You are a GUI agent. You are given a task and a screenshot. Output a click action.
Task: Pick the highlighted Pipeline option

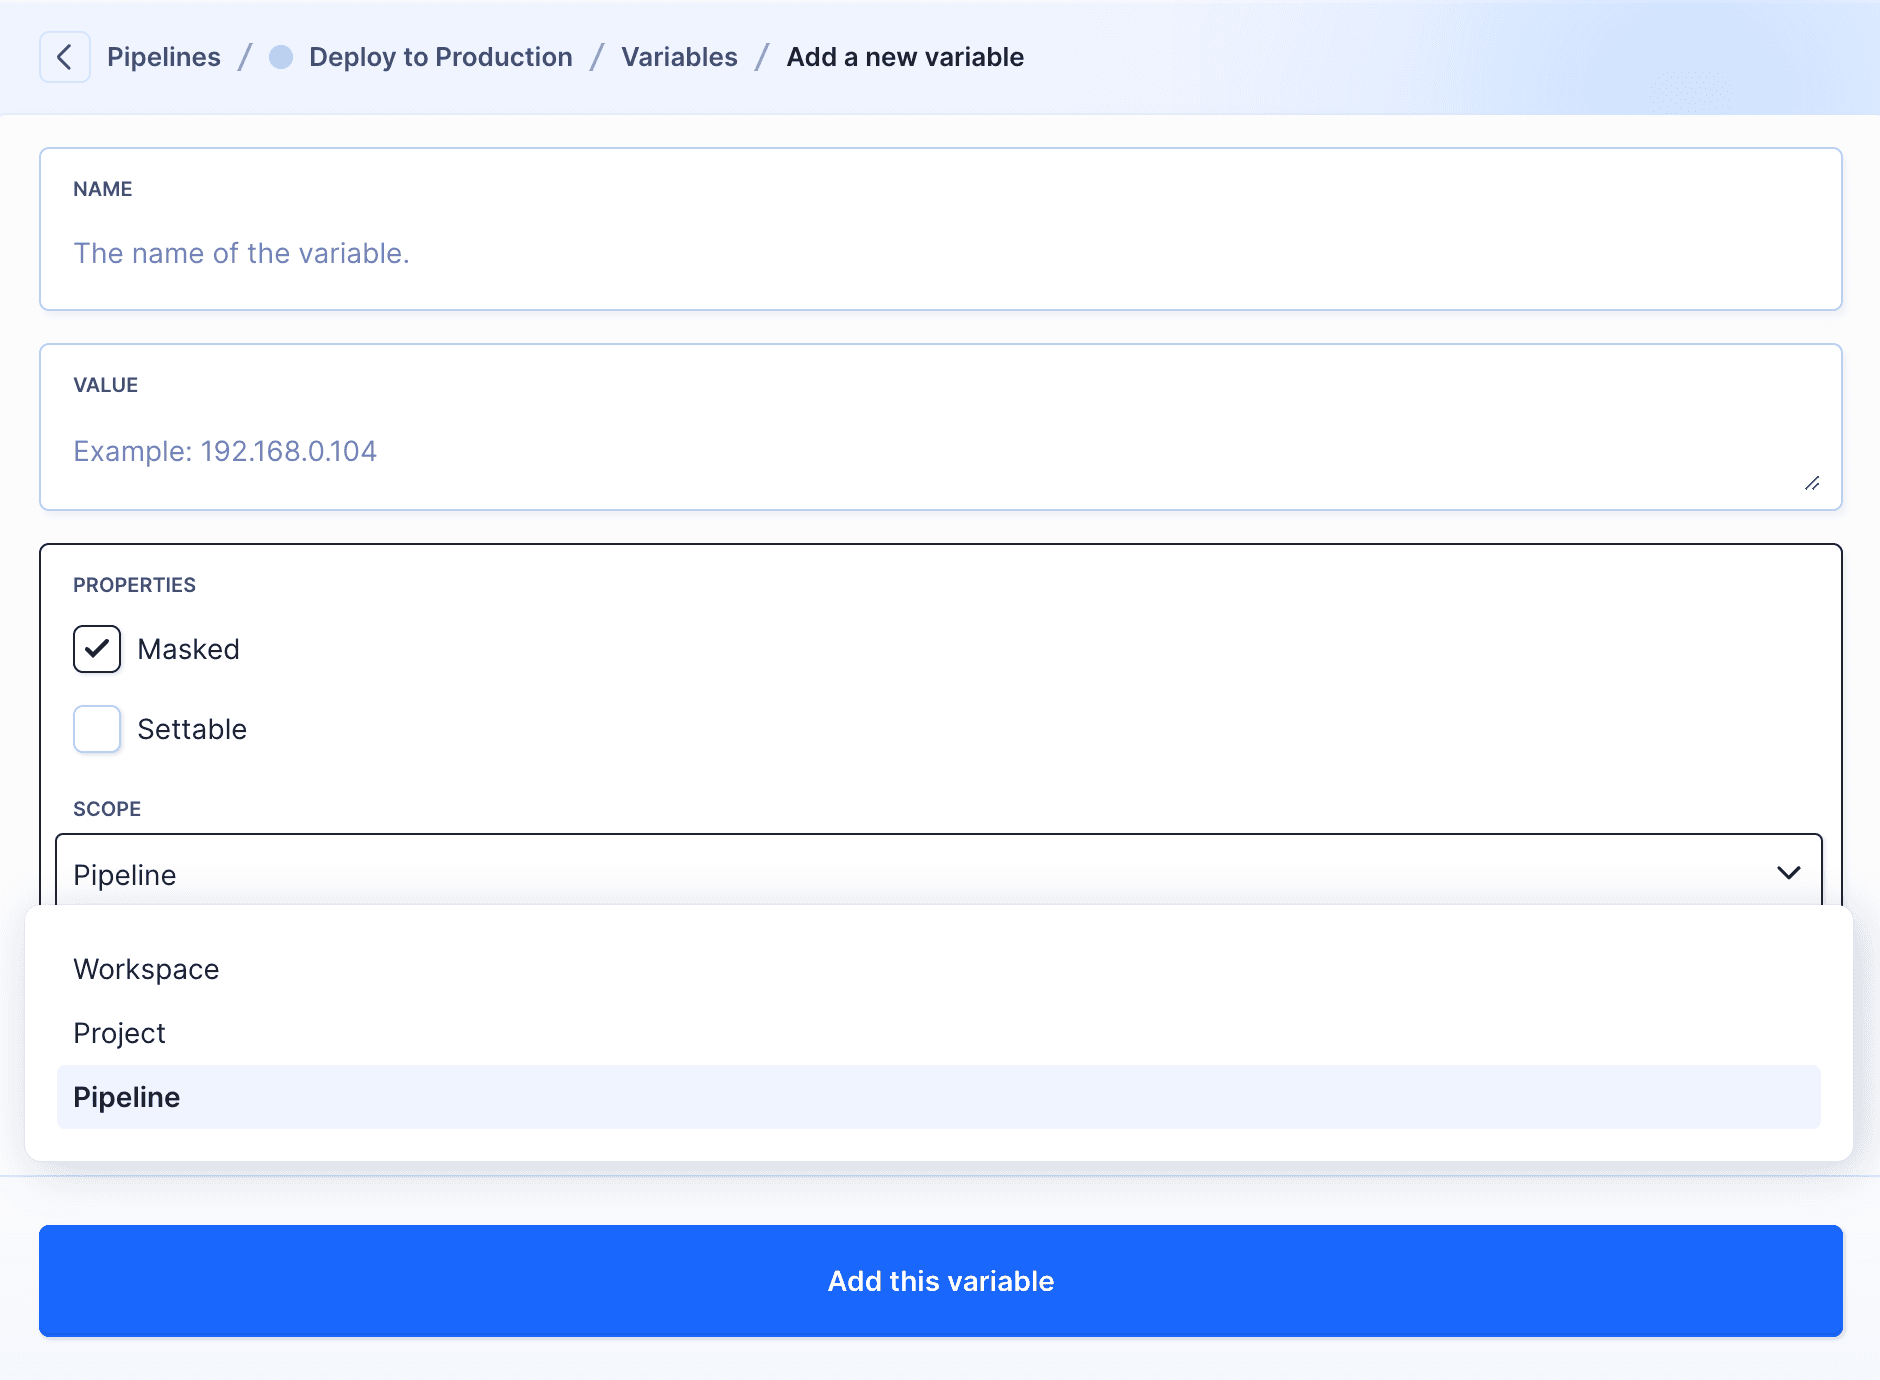click(x=127, y=1096)
